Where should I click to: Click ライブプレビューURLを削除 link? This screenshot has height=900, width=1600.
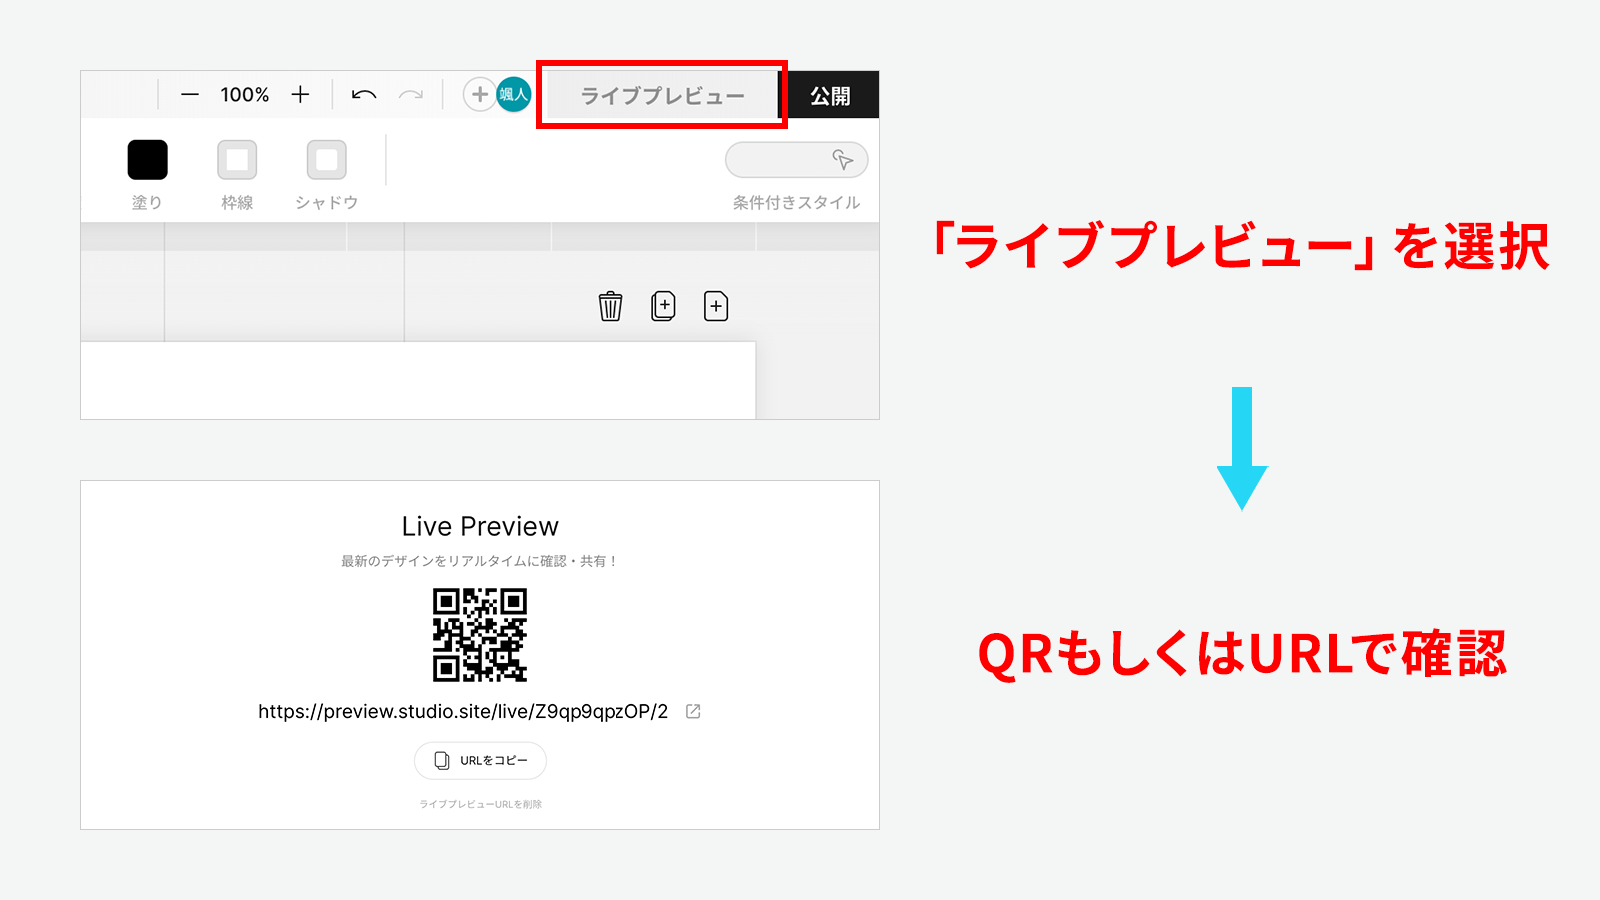pyautogui.click(x=481, y=804)
